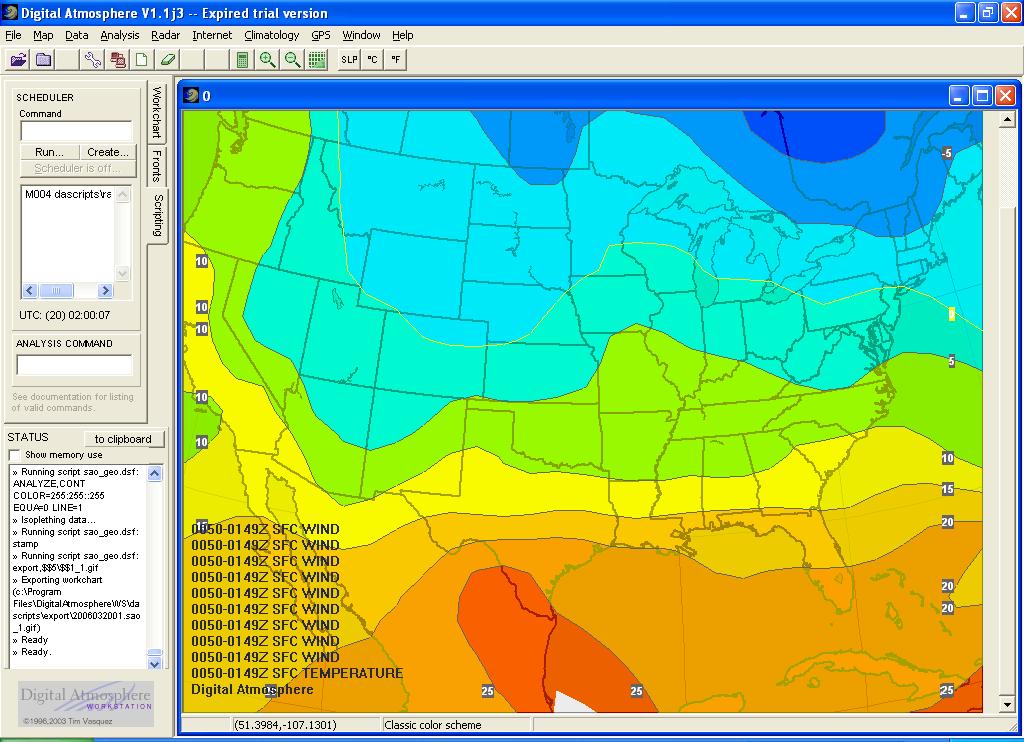Click scheduler list up scroll arrow
The image size is (1024, 742).
tap(122, 195)
